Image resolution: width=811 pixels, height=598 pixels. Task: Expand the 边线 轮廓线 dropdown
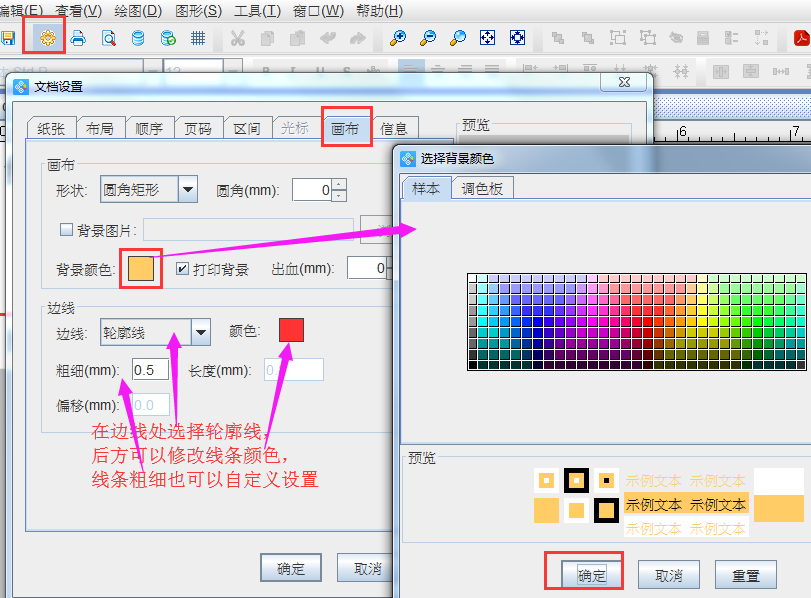201,331
